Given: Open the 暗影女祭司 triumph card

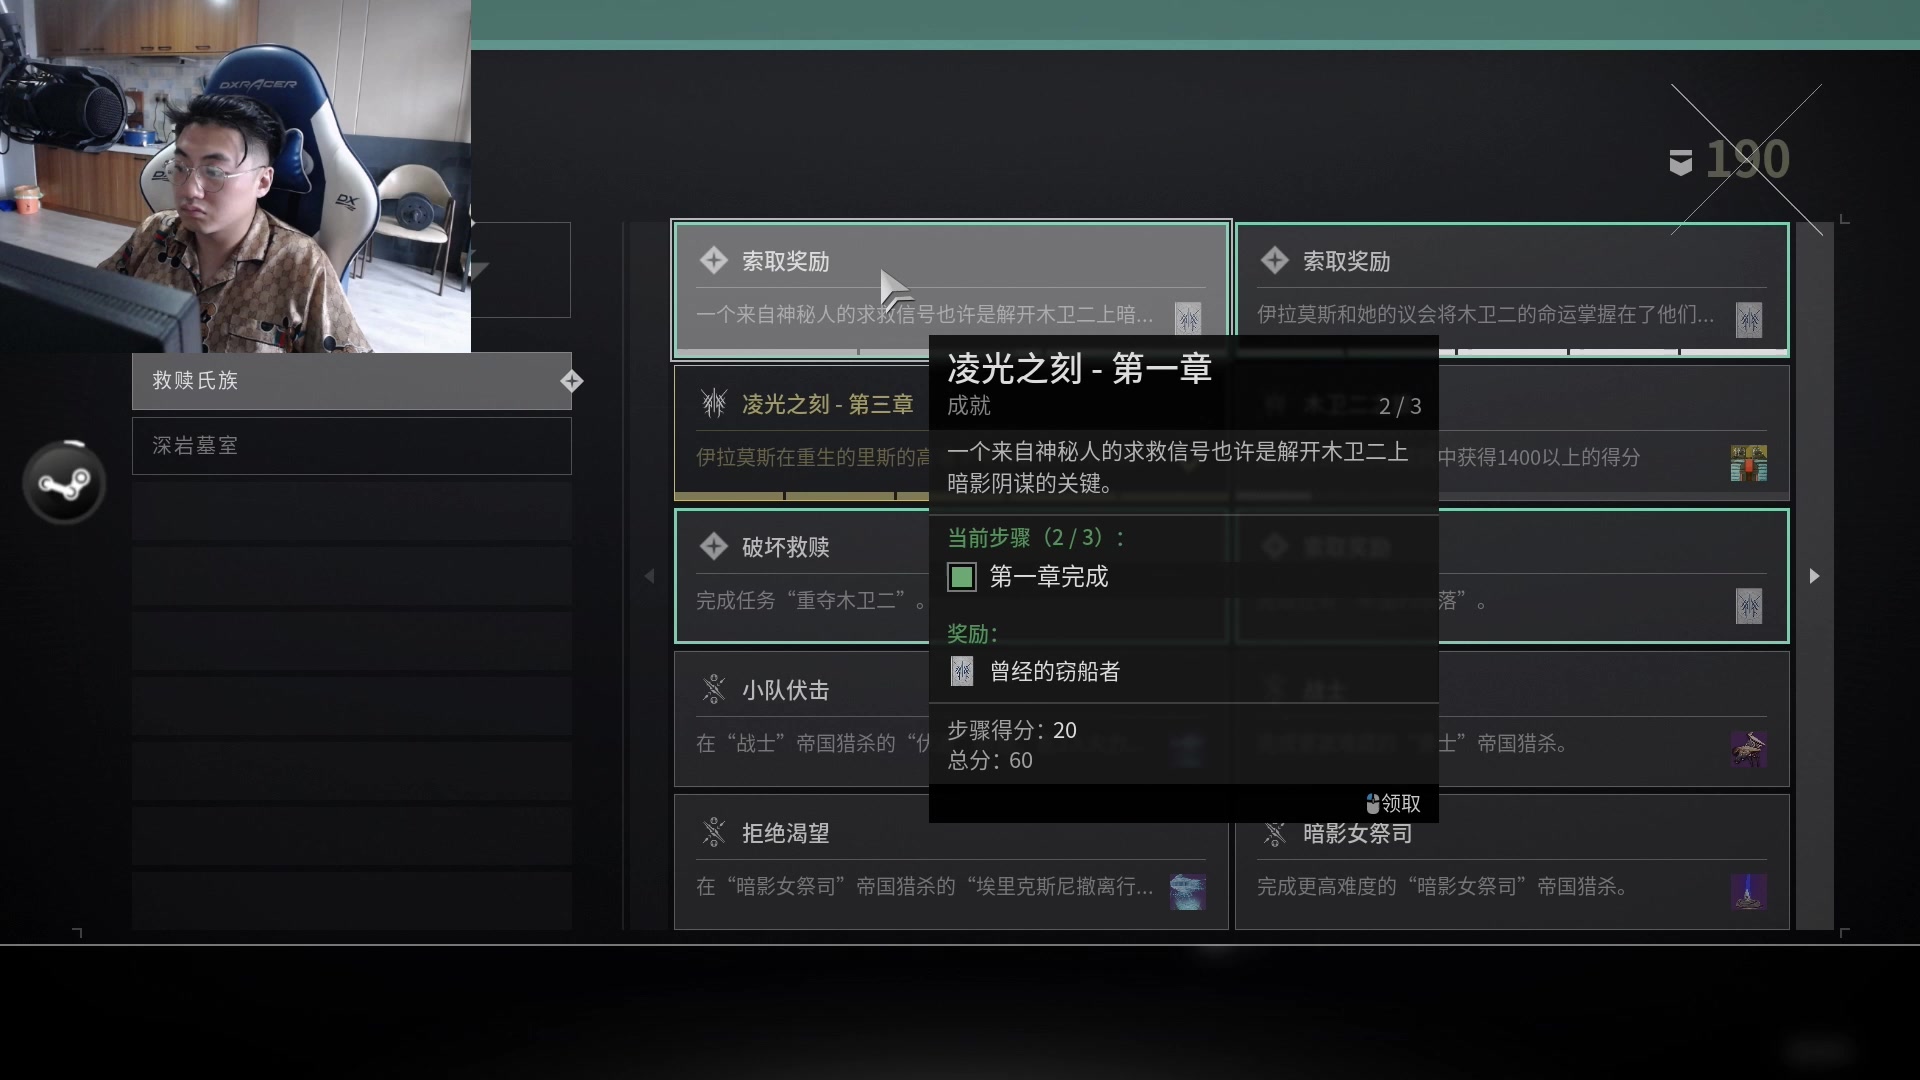Looking at the screenshot, I should click(x=1512, y=862).
